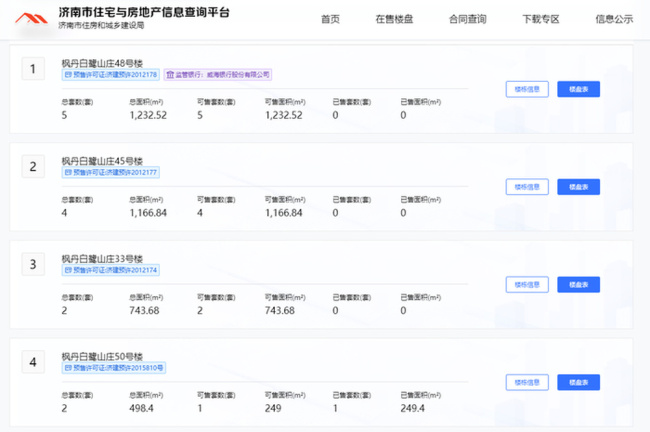Click 楼栋信息 button for 45号楼
The height and width of the screenshot is (432, 650).
click(x=527, y=187)
